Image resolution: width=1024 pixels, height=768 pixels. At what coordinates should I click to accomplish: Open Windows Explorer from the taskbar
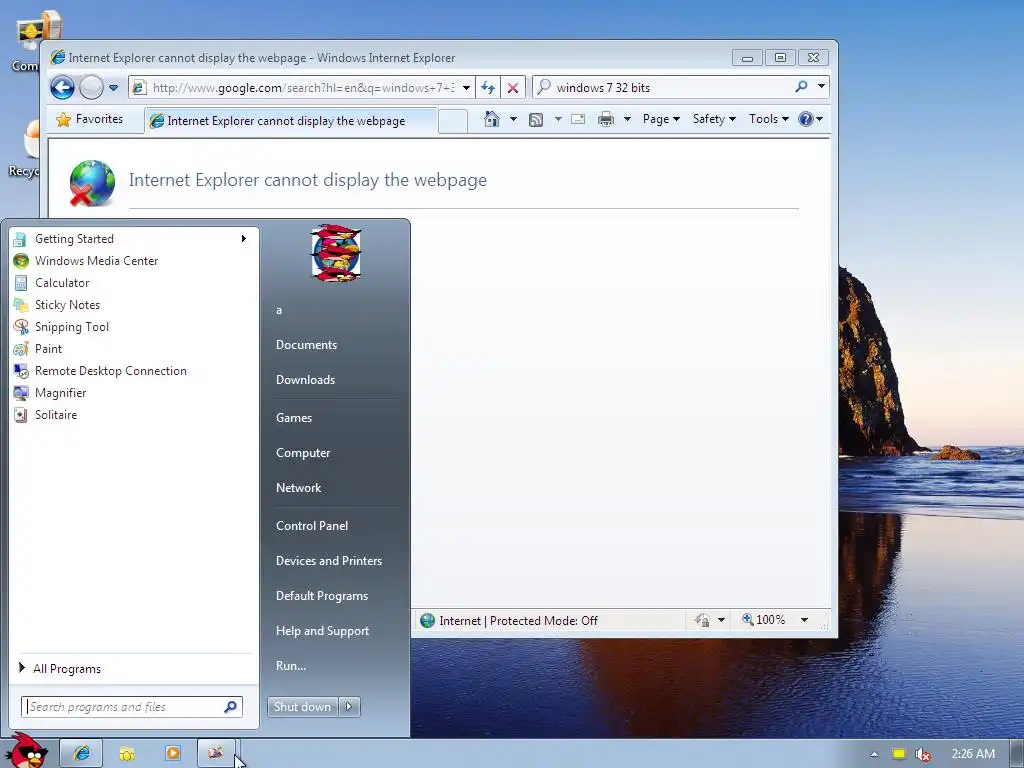pos(127,753)
